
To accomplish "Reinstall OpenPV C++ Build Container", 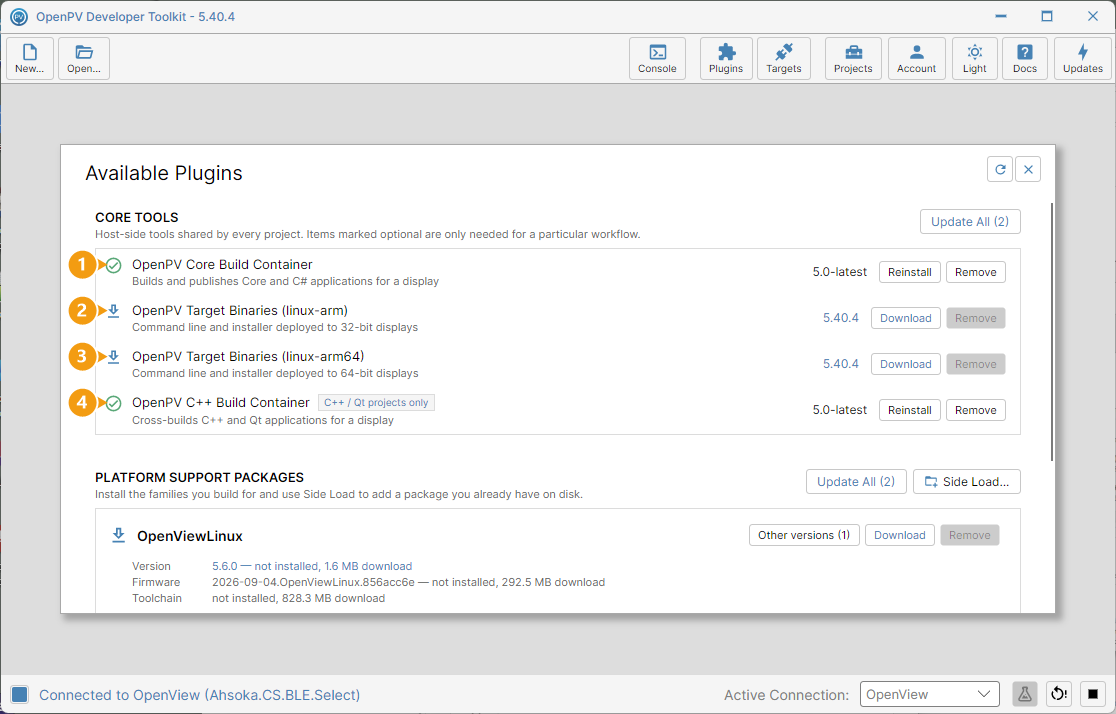I will (x=910, y=410).
